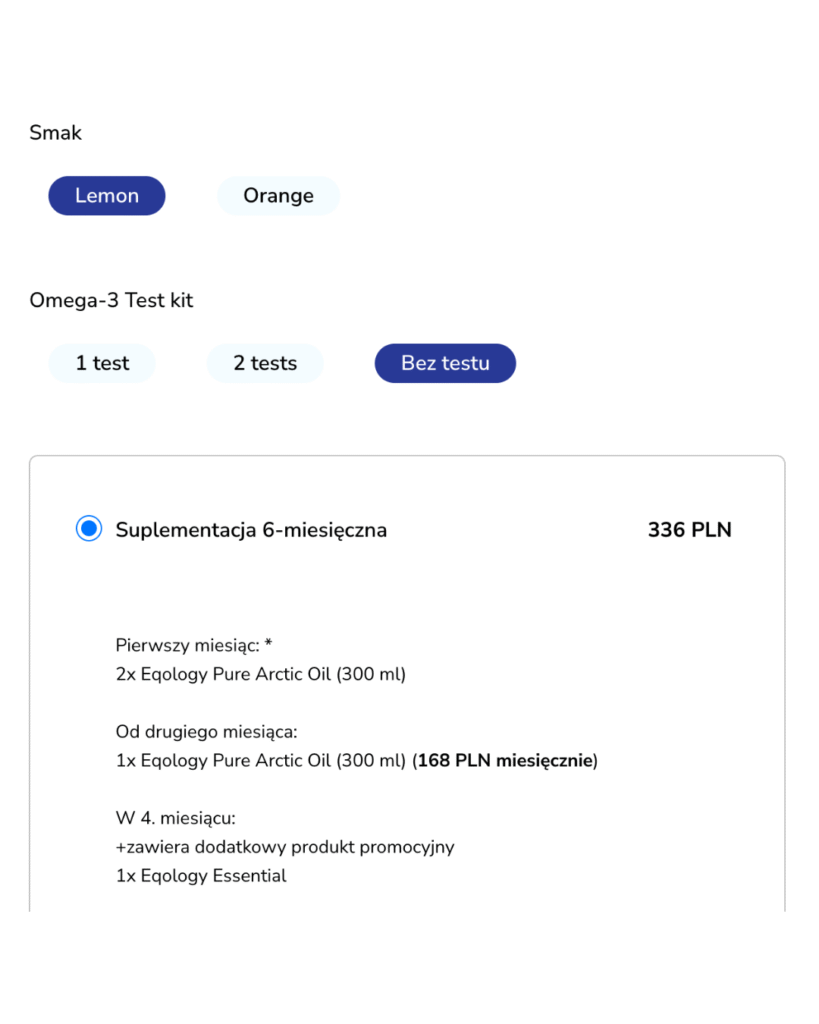Click the asterisk after Pierwszy miesiąc
The height and width of the screenshot is (1024, 819).
(x=268, y=644)
